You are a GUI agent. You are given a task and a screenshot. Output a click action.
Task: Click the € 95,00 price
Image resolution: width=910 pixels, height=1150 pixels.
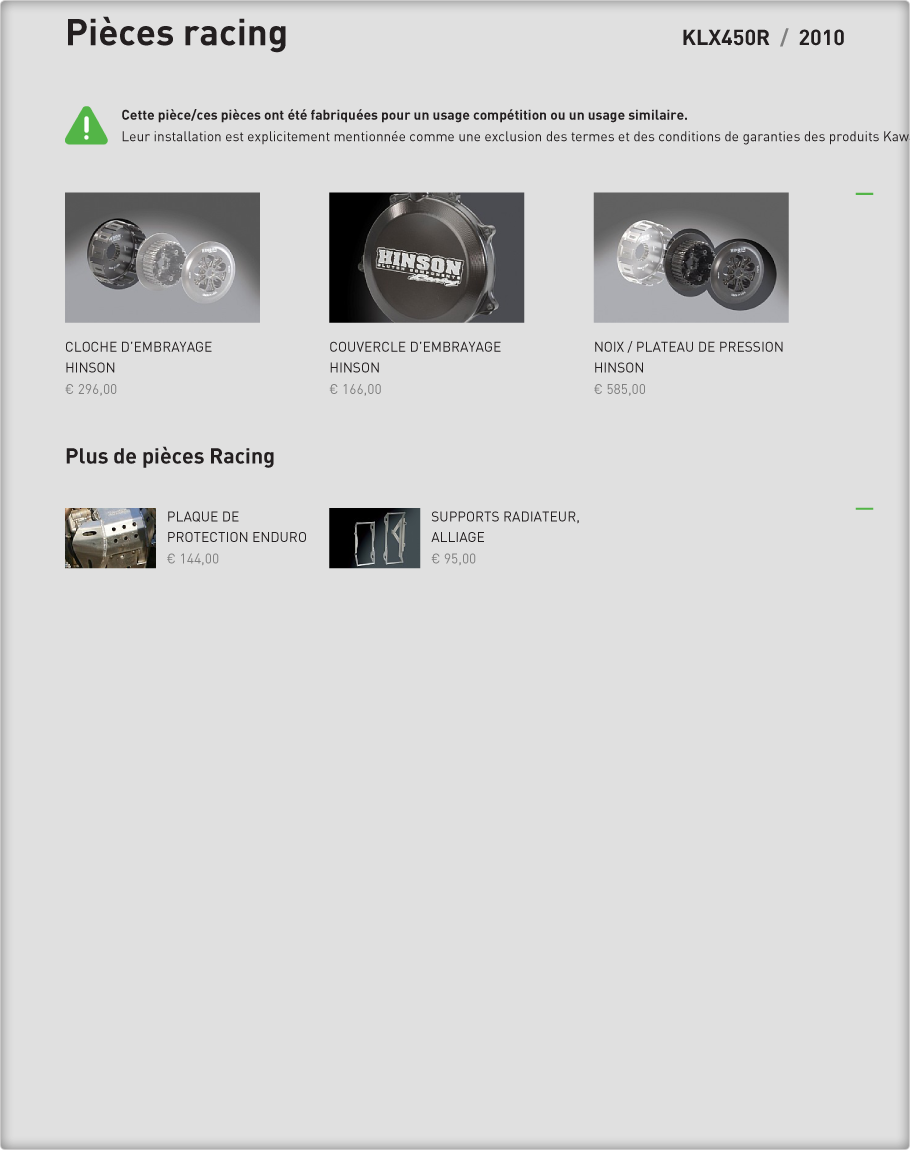[x=454, y=559]
